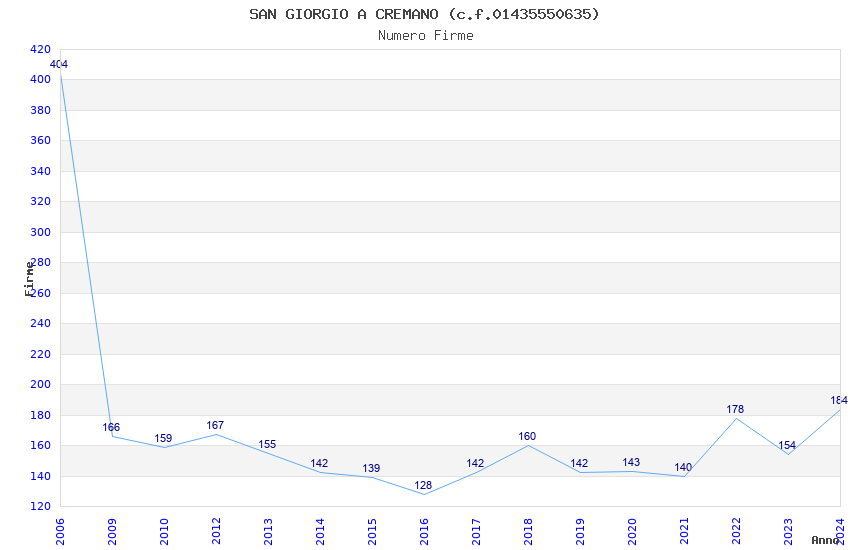
Task: Click the 142 data label above 2019
Action: 579,463
